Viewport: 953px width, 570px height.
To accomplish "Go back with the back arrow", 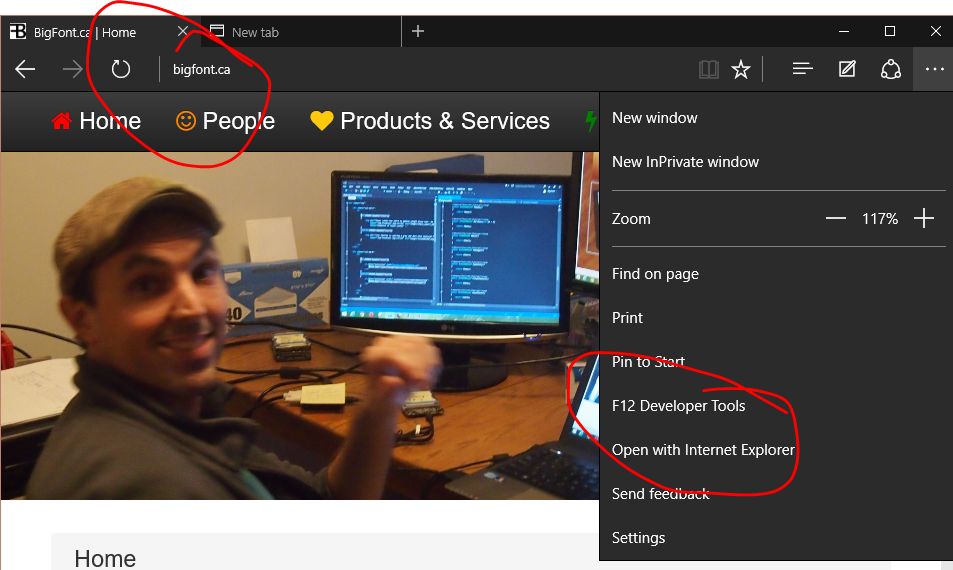I will (25, 69).
